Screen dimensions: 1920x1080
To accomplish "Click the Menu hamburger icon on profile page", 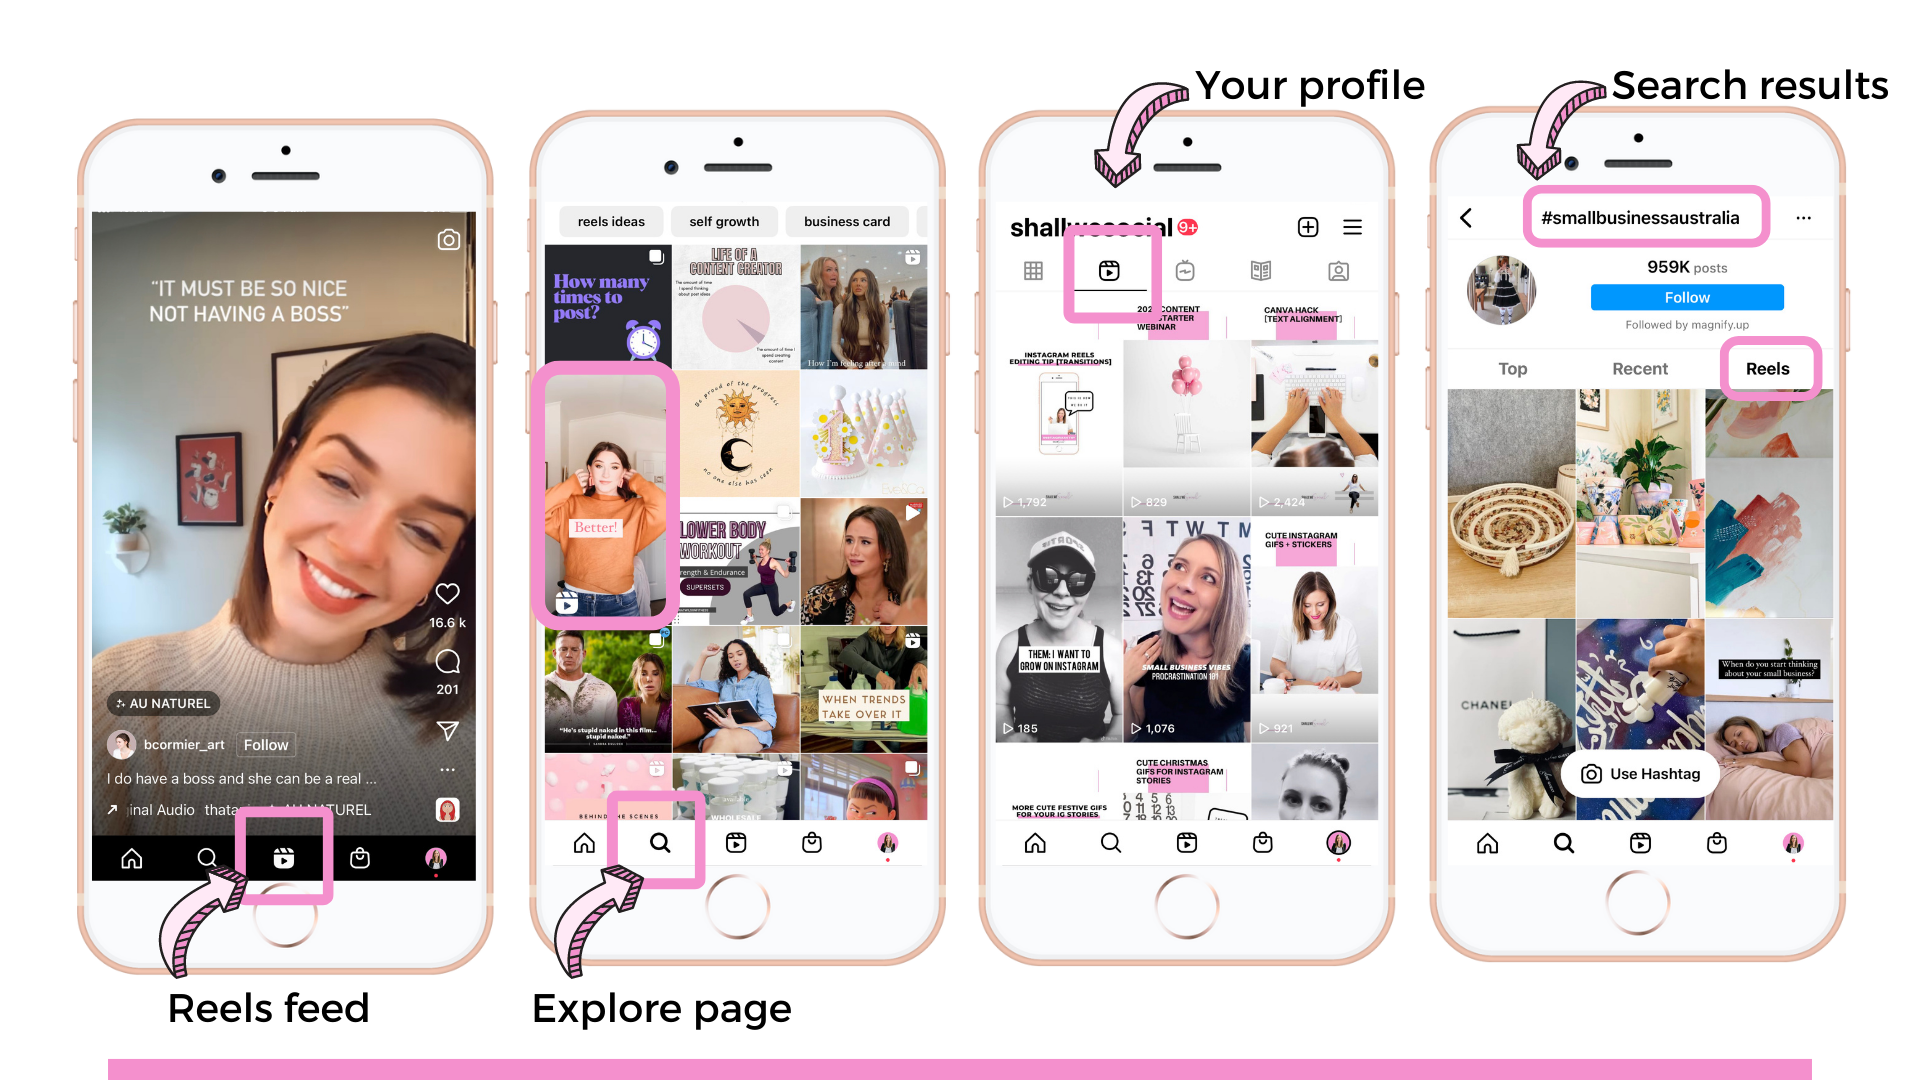I will (1353, 225).
